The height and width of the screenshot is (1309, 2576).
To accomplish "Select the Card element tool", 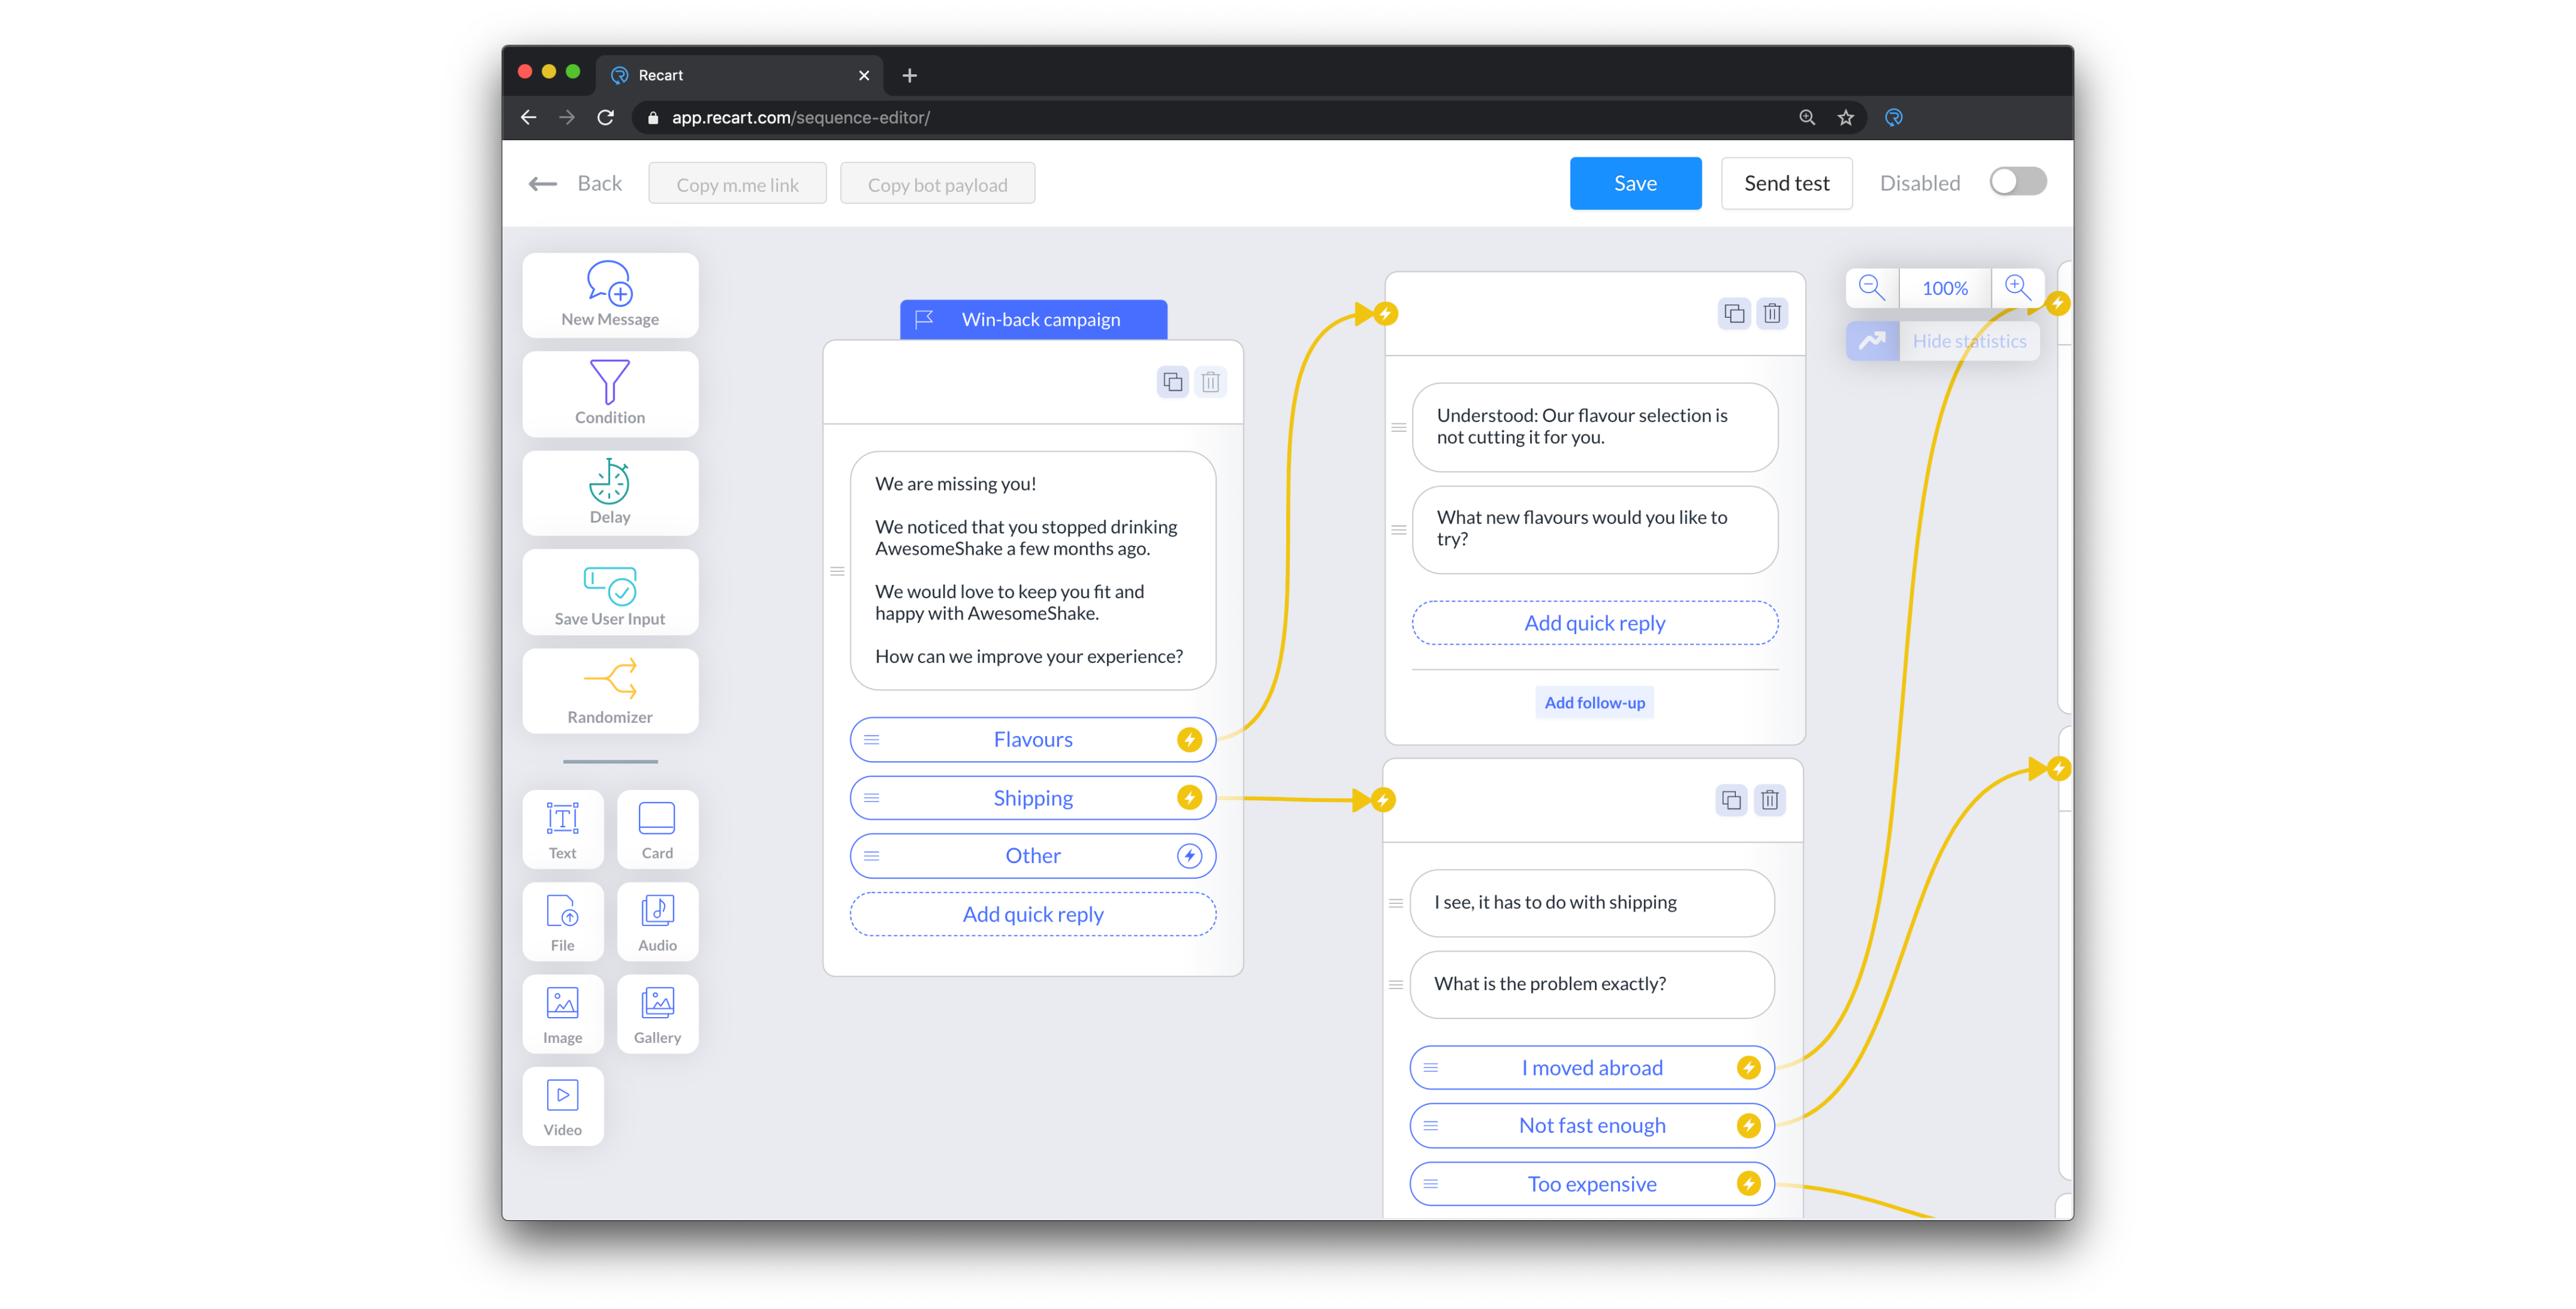I will [657, 829].
